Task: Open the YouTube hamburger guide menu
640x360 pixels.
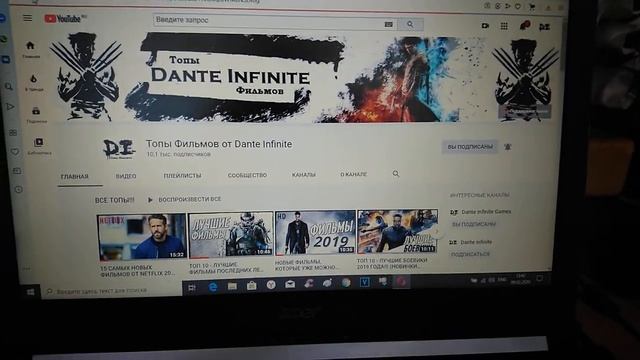Action: pos(27,18)
